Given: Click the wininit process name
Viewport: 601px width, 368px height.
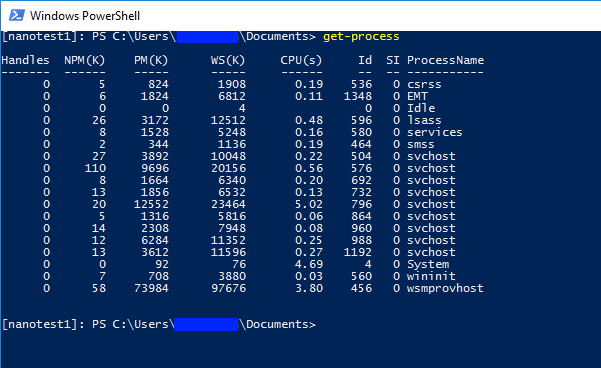Looking at the screenshot, I should pos(431,276).
